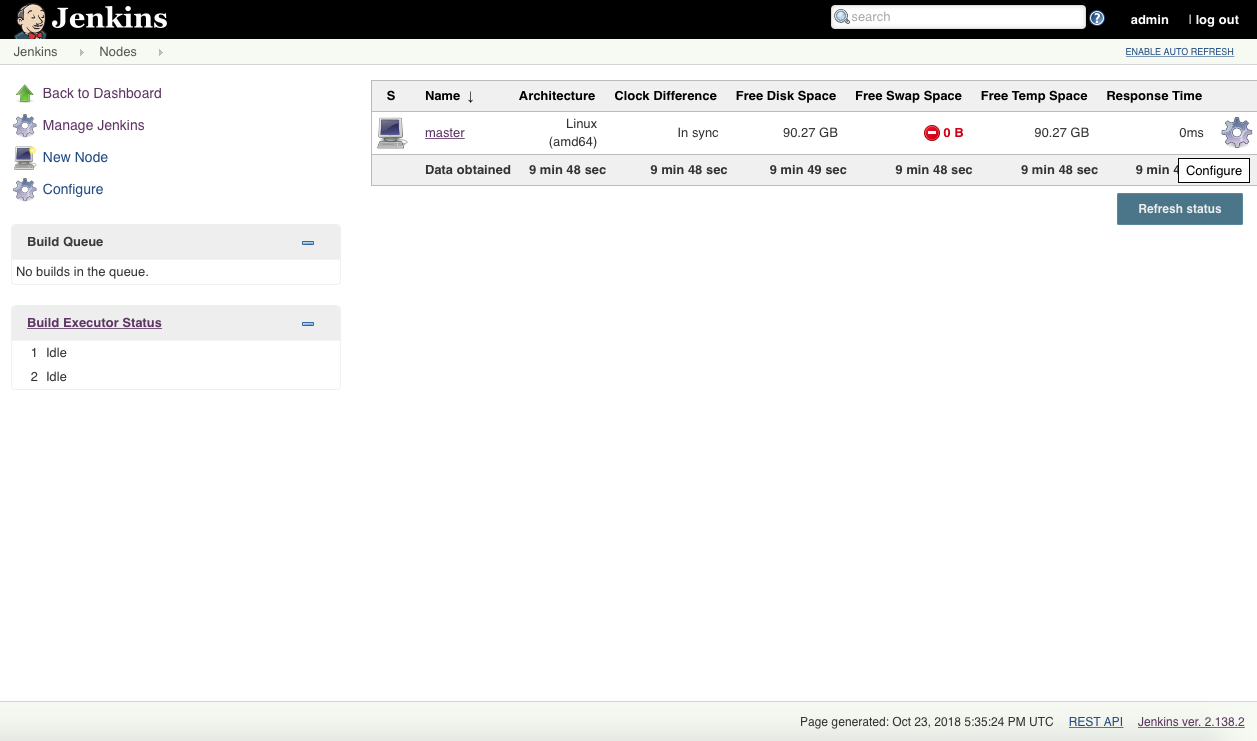The width and height of the screenshot is (1257, 741).
Task: Sort by Clock Difference column header
Action: tap(665, 96)
